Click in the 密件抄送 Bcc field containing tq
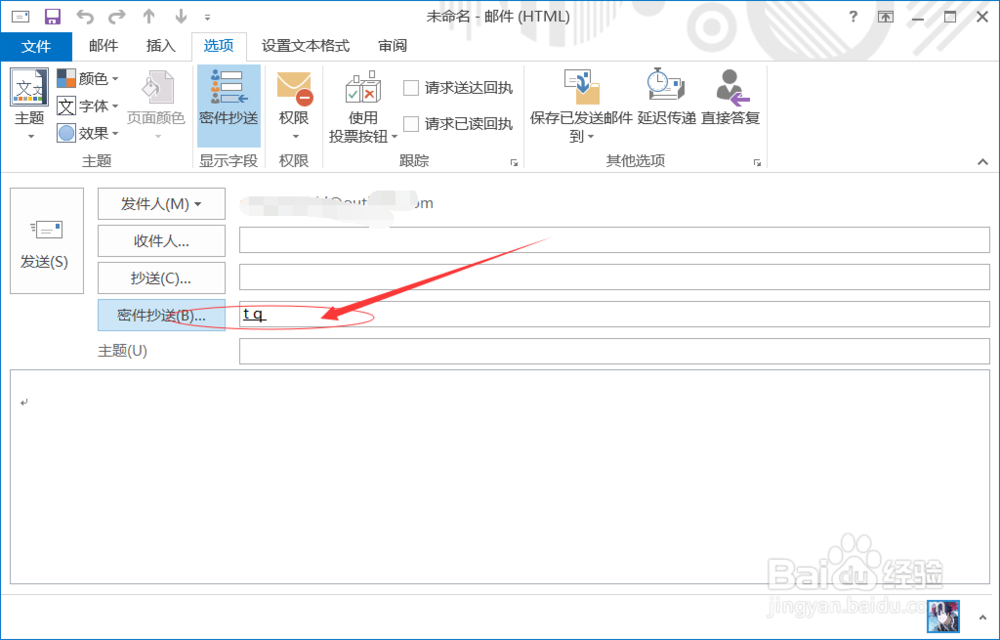Viewport: 1000px width, 640px height. pos(614,314)
